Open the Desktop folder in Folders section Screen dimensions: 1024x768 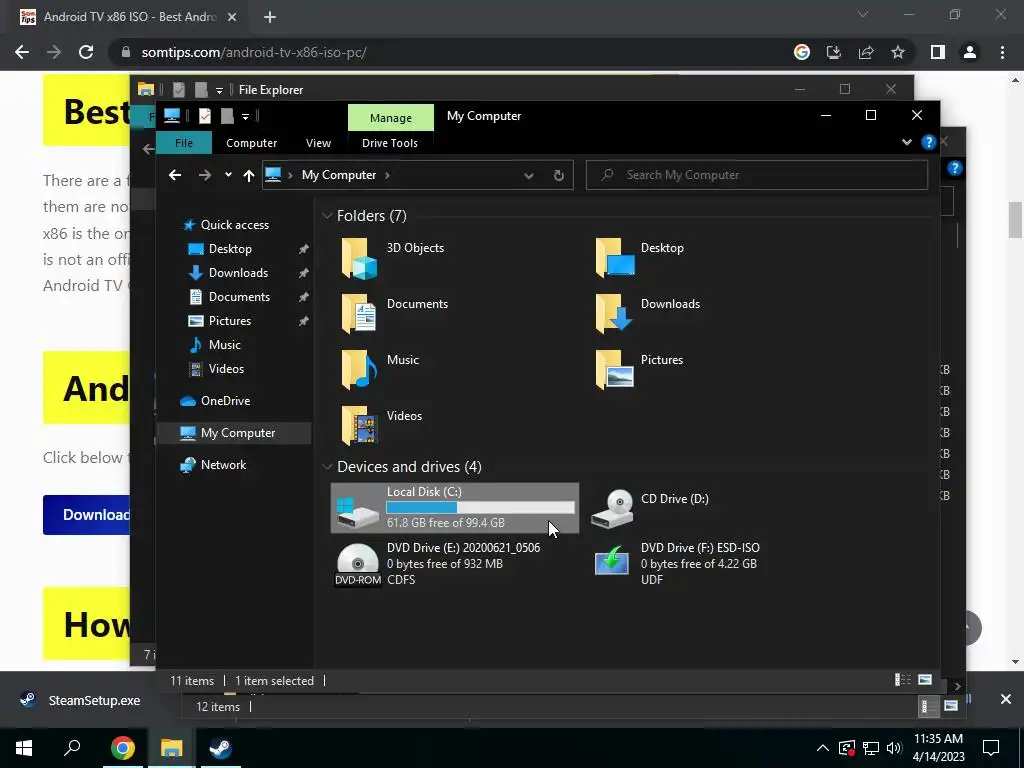click(615, 258)
